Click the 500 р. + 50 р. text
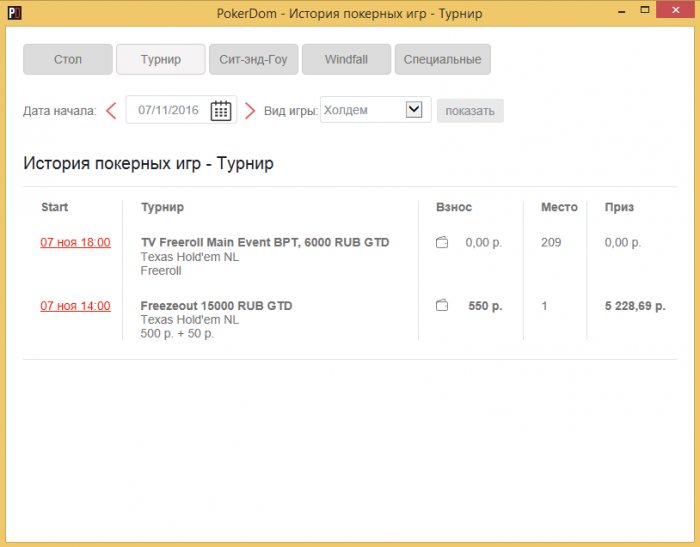 pyautogui.click(x=177, y=334)
